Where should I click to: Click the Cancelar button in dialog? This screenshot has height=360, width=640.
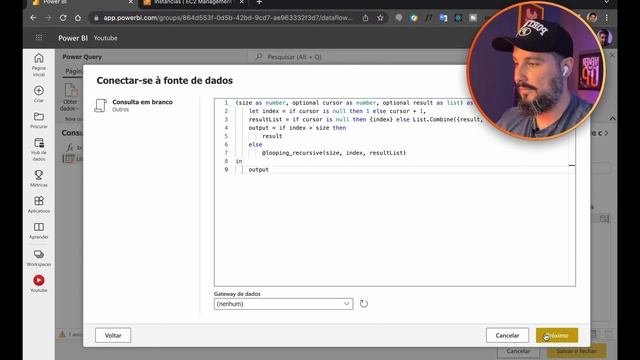tap(507, 335)
